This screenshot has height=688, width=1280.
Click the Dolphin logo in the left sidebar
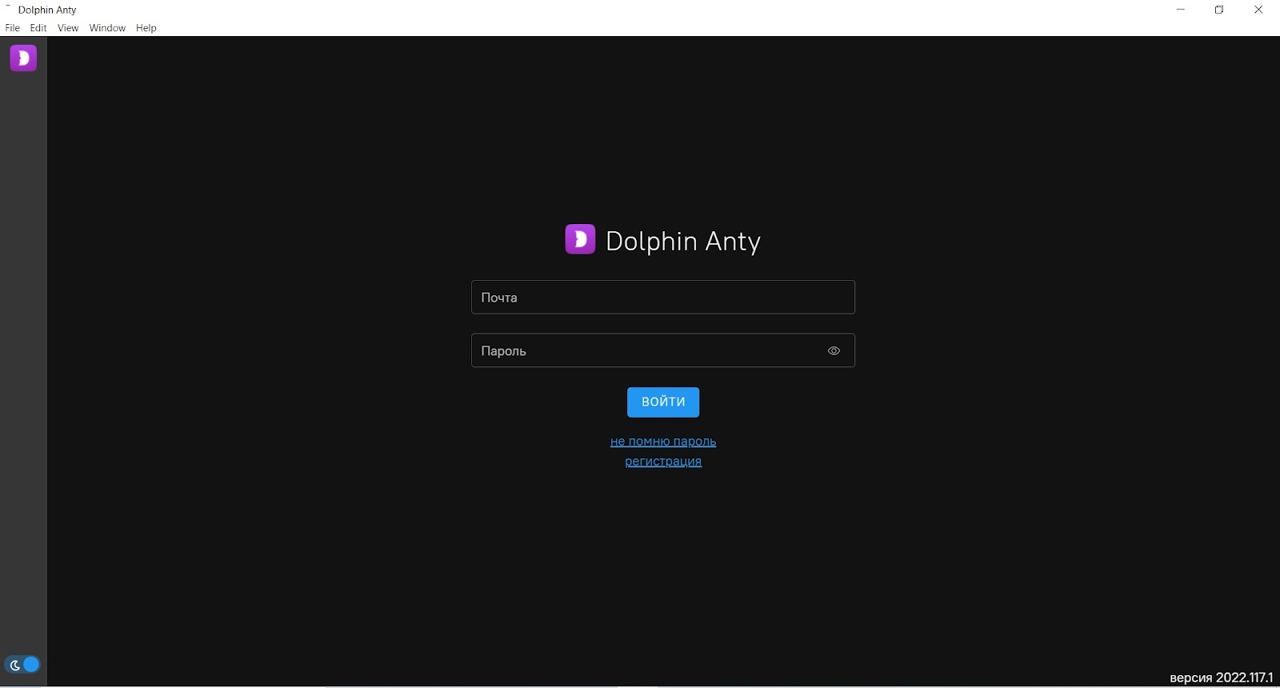click(x=23, y=58)
